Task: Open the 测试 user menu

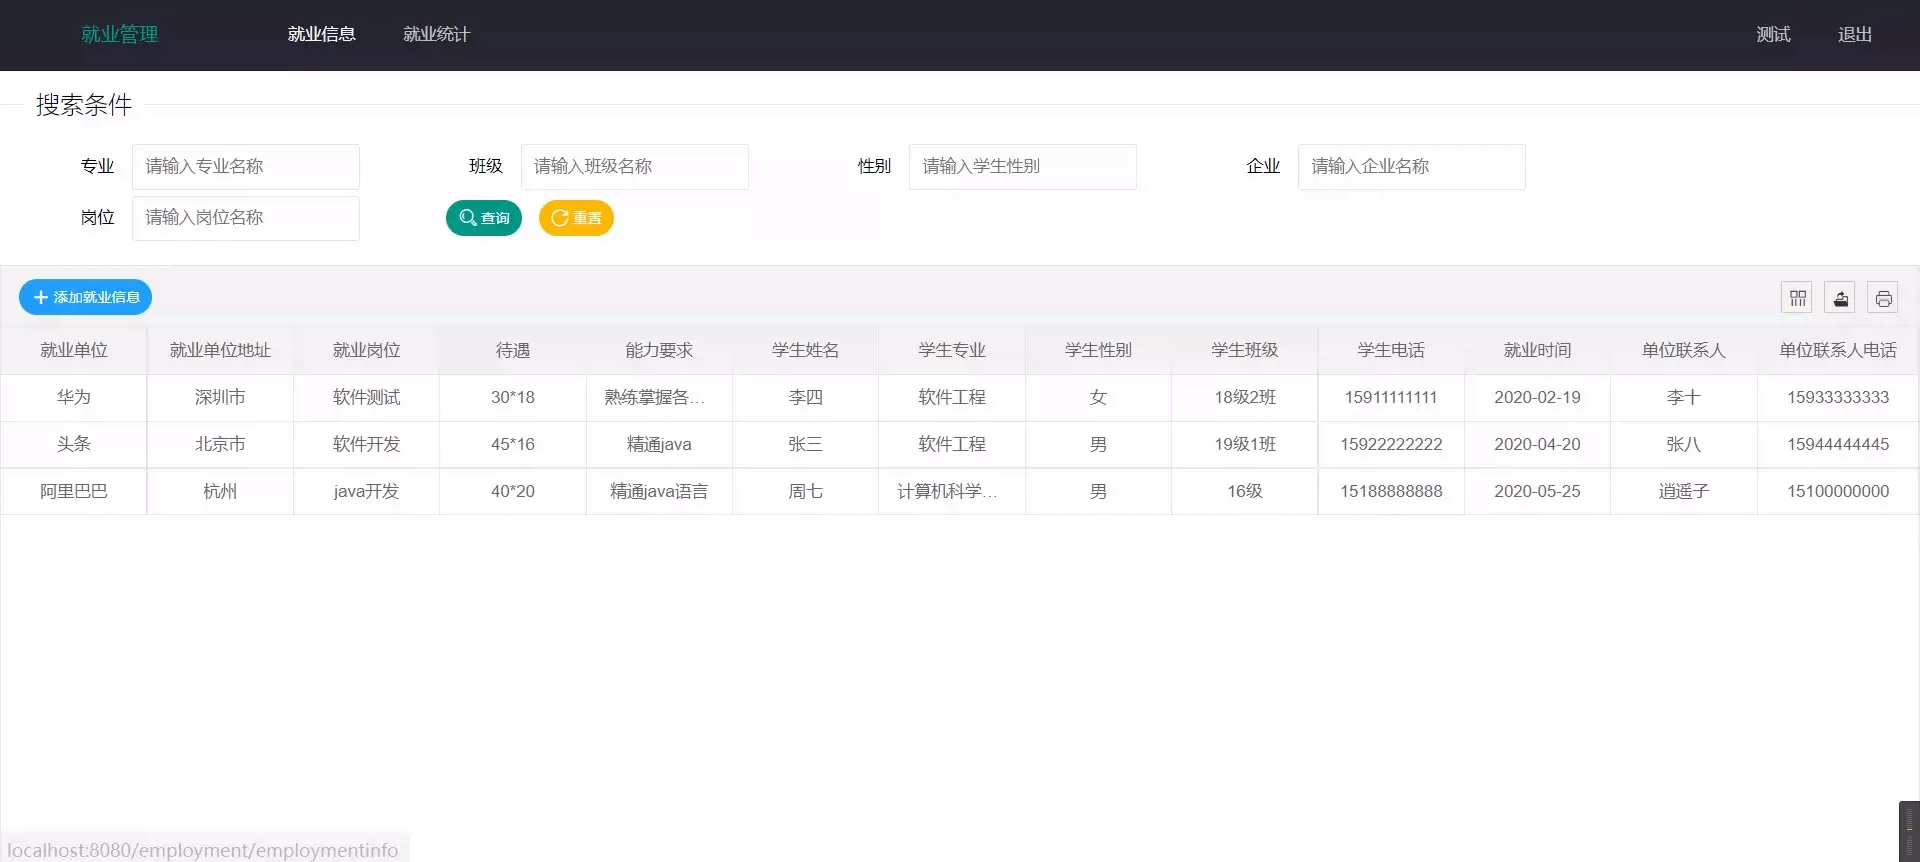Action: (1773, 35)
